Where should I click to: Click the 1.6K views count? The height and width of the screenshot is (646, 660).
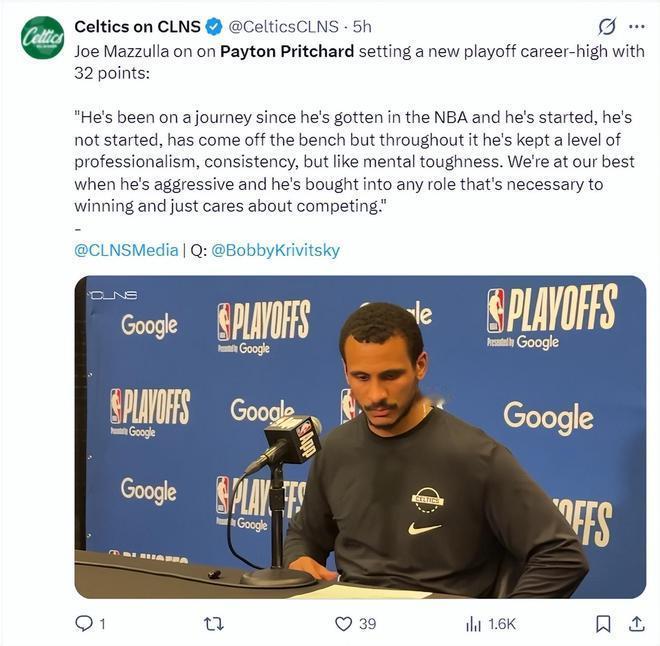coord(502,624)
